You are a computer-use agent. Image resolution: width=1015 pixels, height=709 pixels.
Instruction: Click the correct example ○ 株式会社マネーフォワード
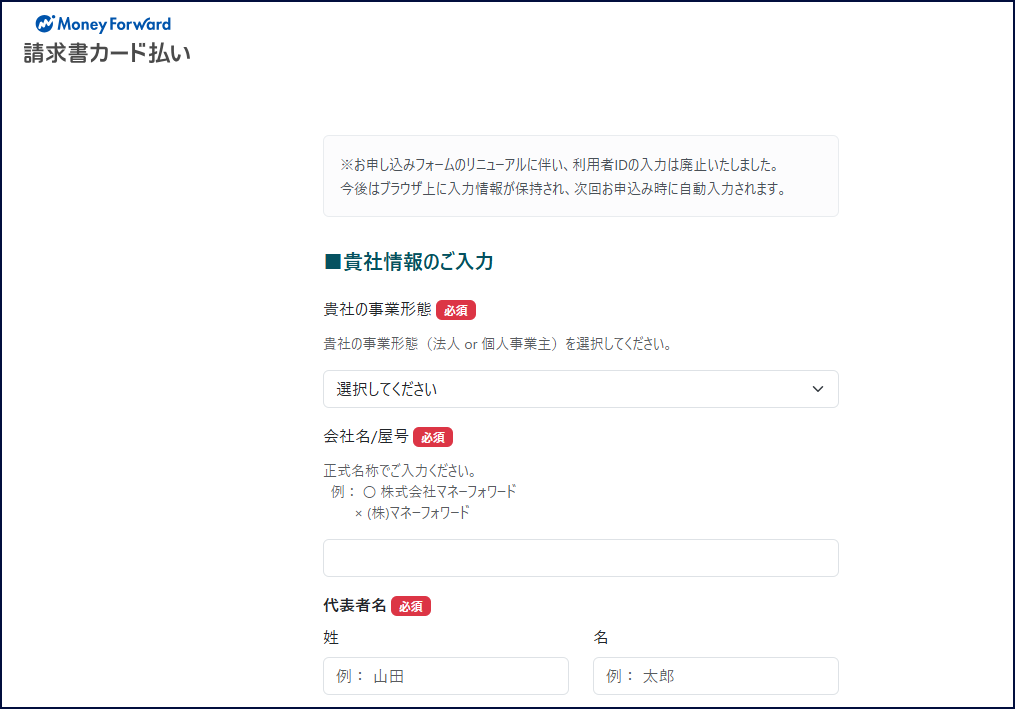click(x=440, y=492)
